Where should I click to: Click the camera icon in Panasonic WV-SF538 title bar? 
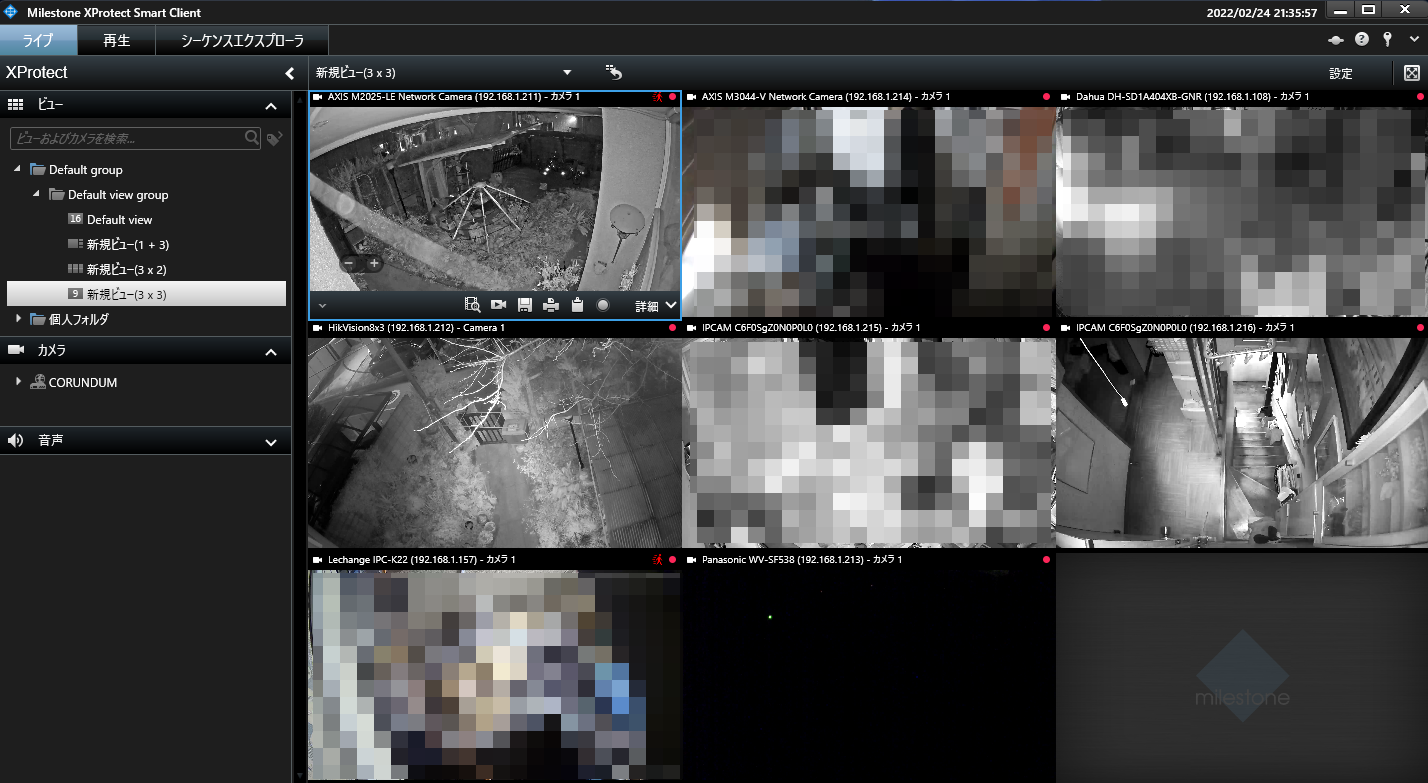[692, 560]
